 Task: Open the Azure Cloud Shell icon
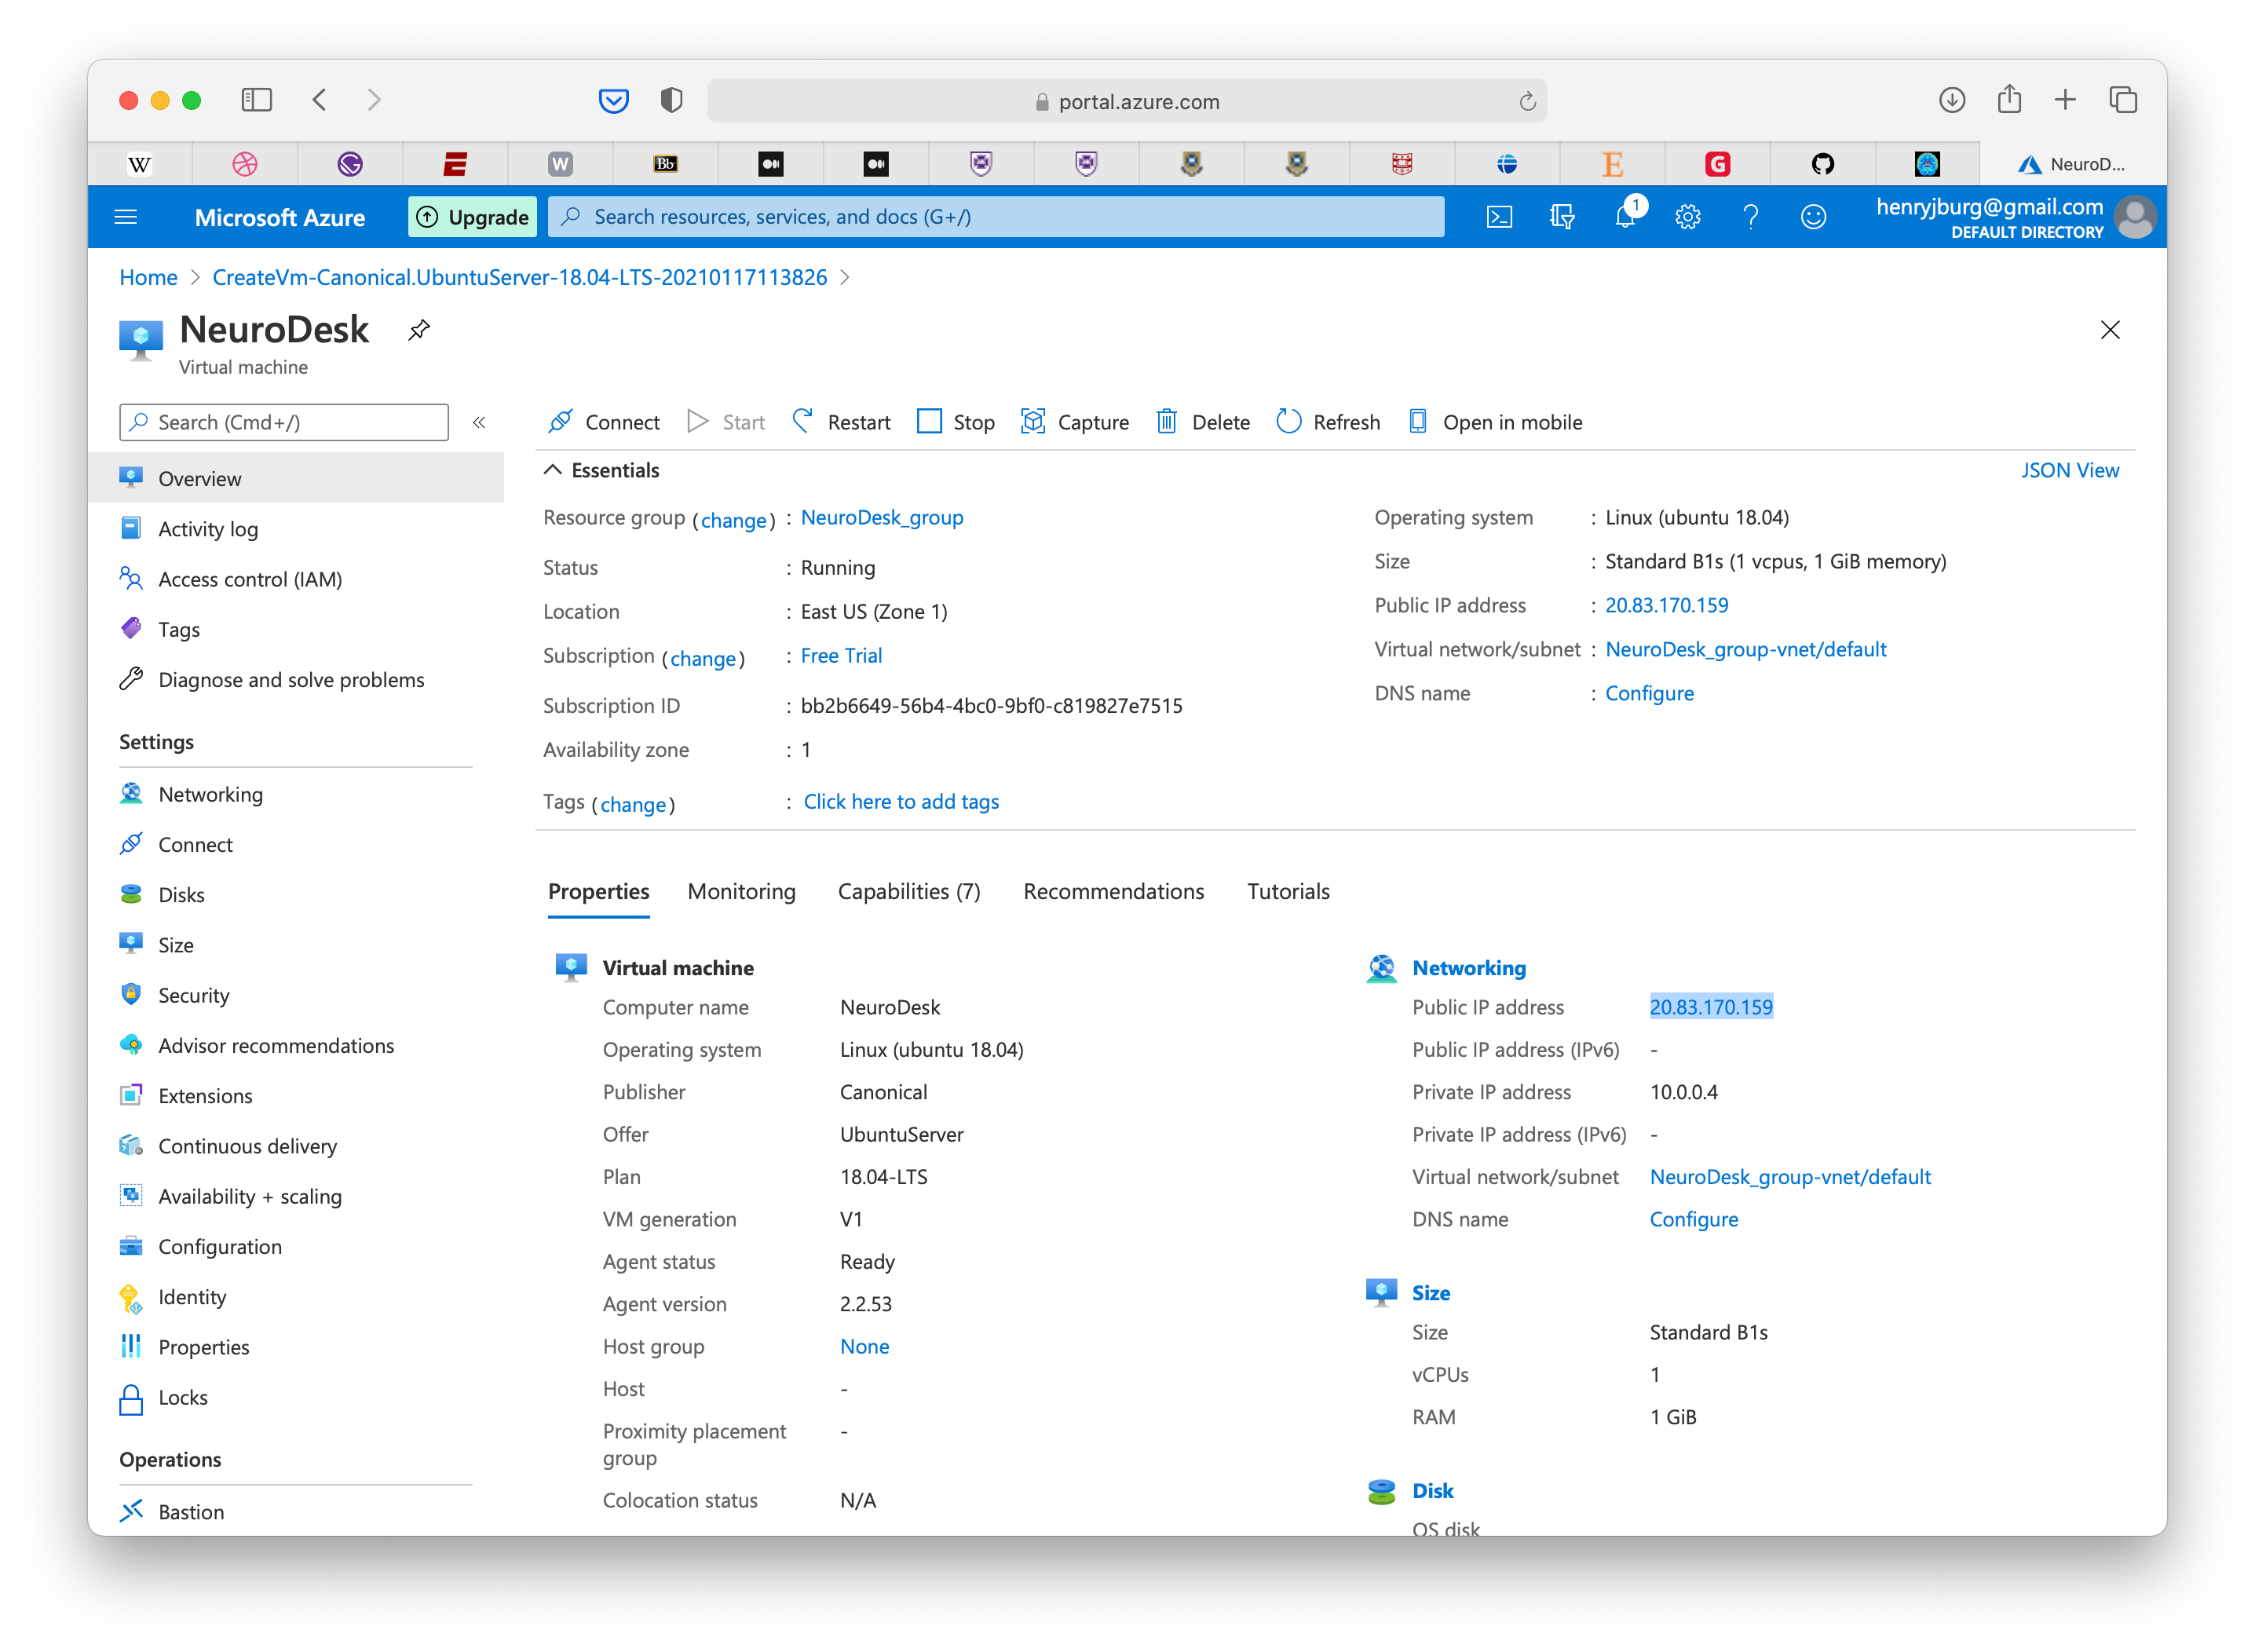tap(1499, 217)
